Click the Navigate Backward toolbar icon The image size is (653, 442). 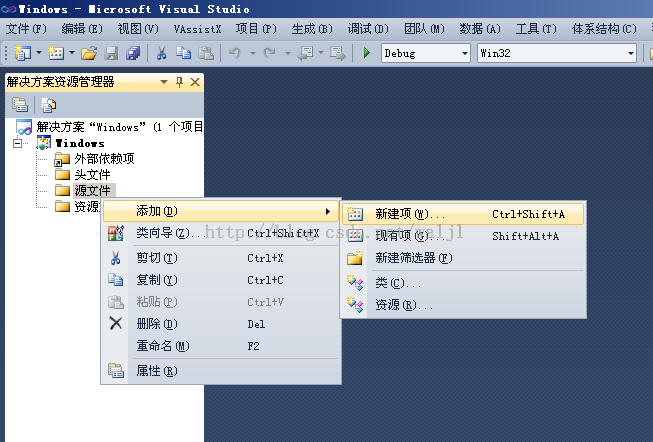pos(305,53)
